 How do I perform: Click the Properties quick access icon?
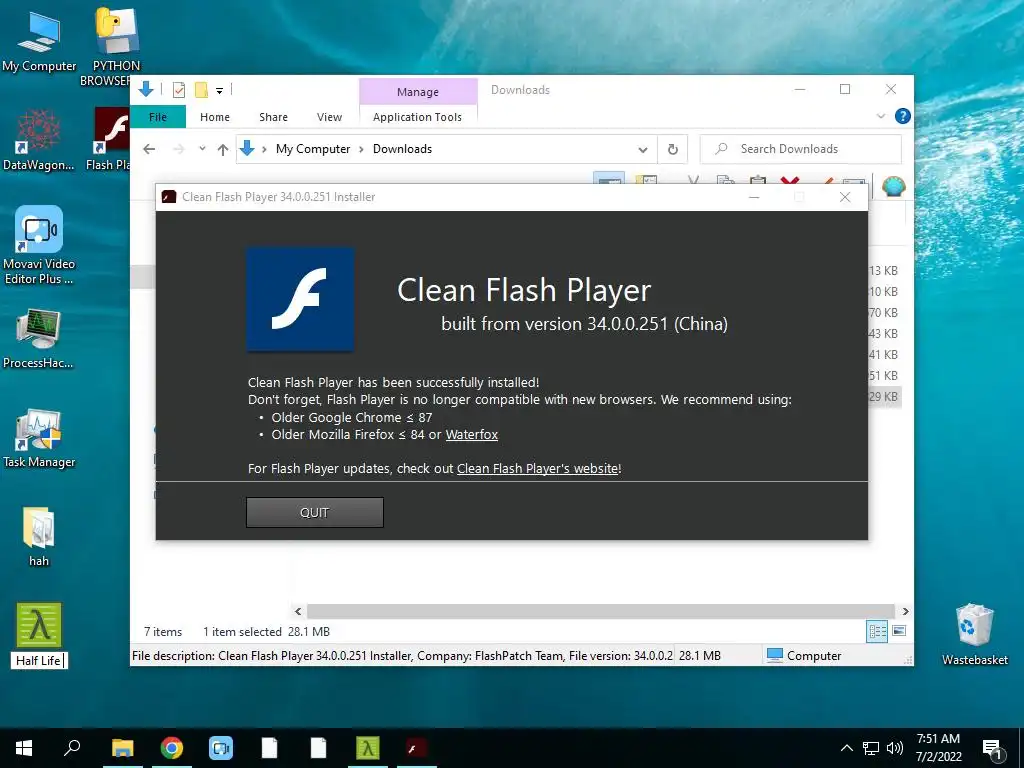178,90
